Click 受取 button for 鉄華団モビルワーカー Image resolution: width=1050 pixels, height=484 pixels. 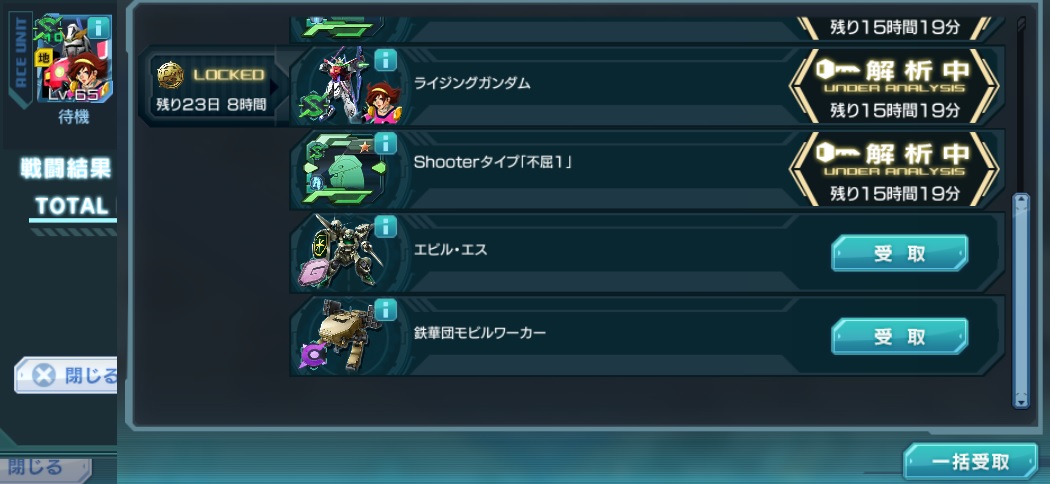point(899,336)
